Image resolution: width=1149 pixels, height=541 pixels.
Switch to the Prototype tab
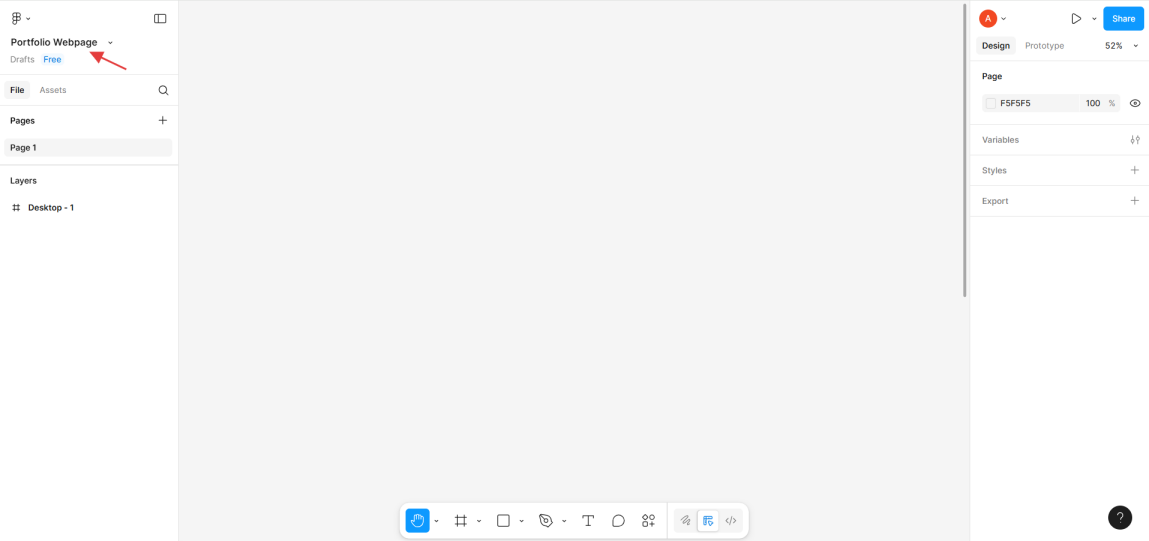point(1044,46)
